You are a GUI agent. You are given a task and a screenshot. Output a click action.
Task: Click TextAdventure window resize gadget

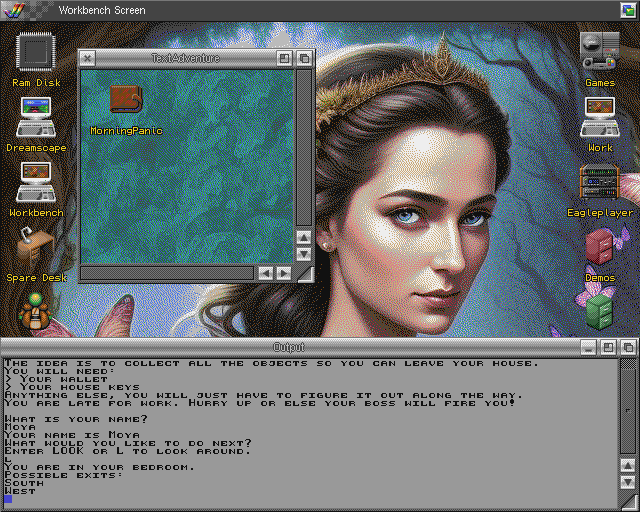[305, 274]
